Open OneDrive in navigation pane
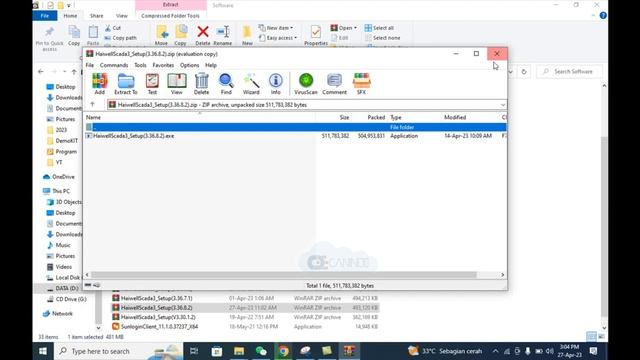Viewport: 640px width, 360px height. (59, 177)
